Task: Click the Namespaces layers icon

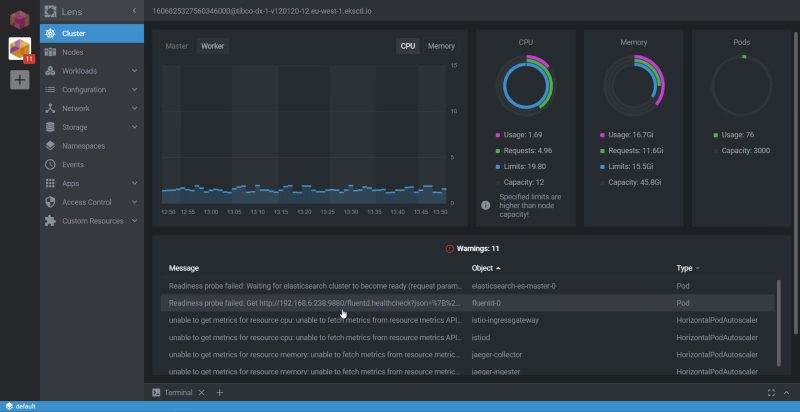Action: coord(50,146)
